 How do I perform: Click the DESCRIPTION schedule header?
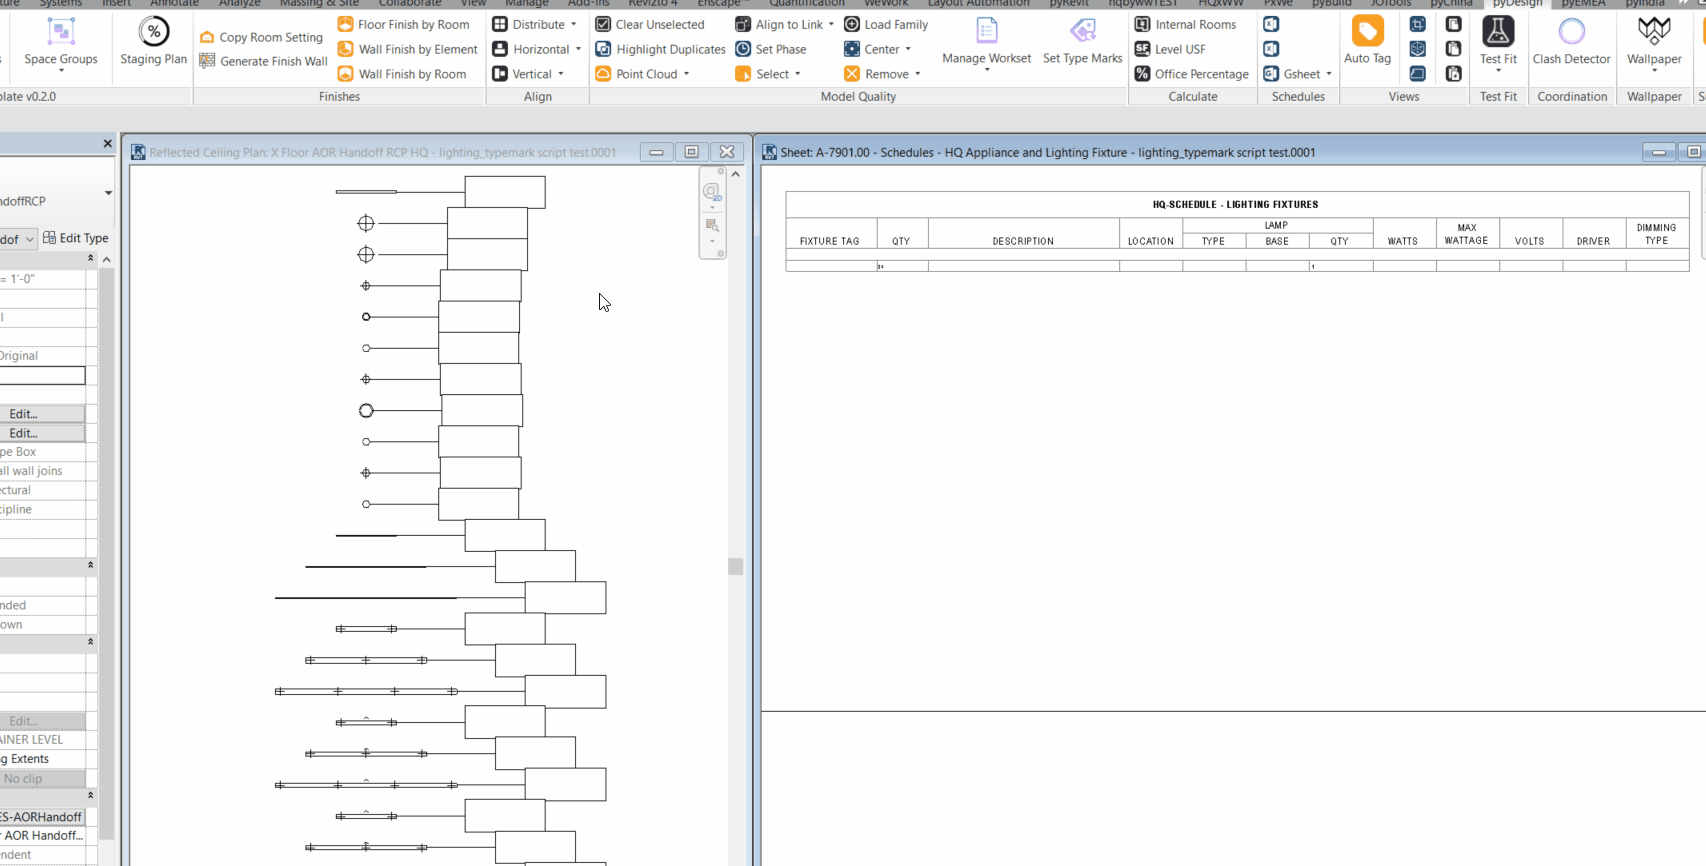[1023, 241]
